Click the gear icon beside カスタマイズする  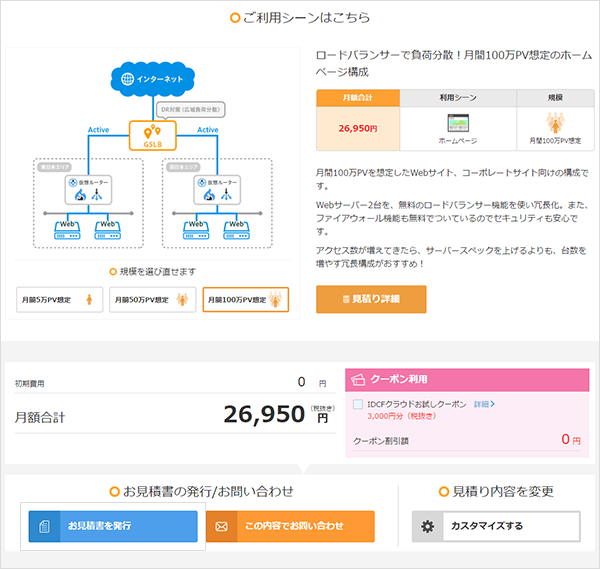[x=428, y=526]
